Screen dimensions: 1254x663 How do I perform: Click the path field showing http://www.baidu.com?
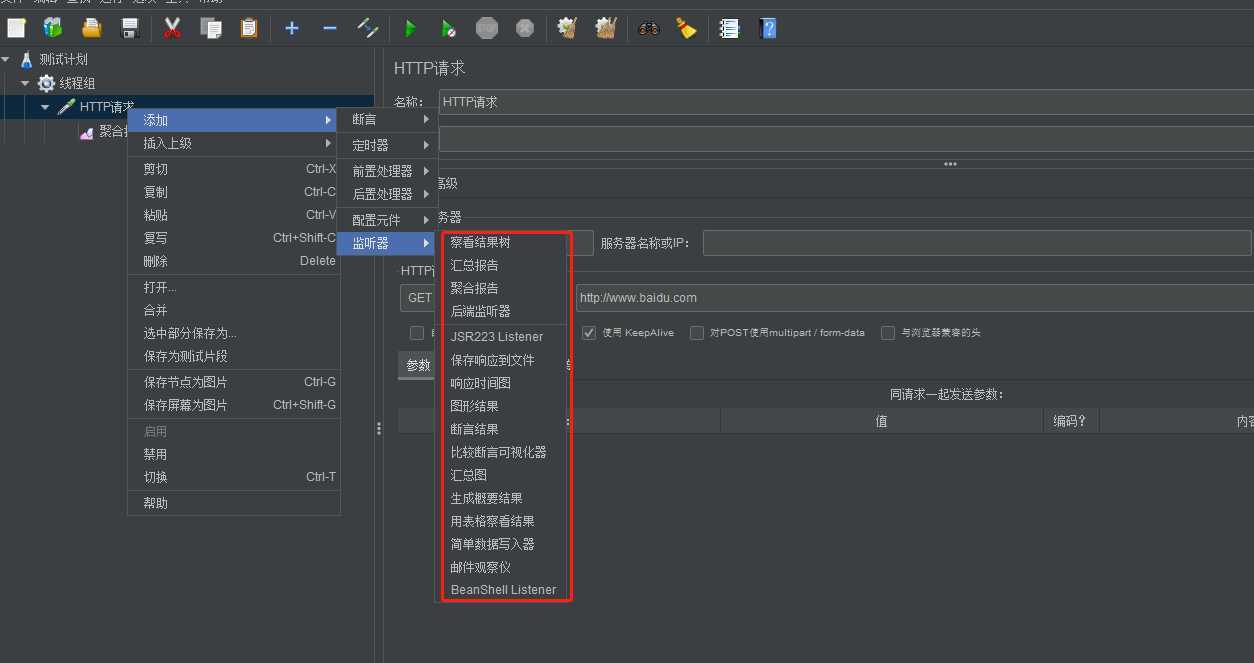pyautogui.click(x=914, y=298)
